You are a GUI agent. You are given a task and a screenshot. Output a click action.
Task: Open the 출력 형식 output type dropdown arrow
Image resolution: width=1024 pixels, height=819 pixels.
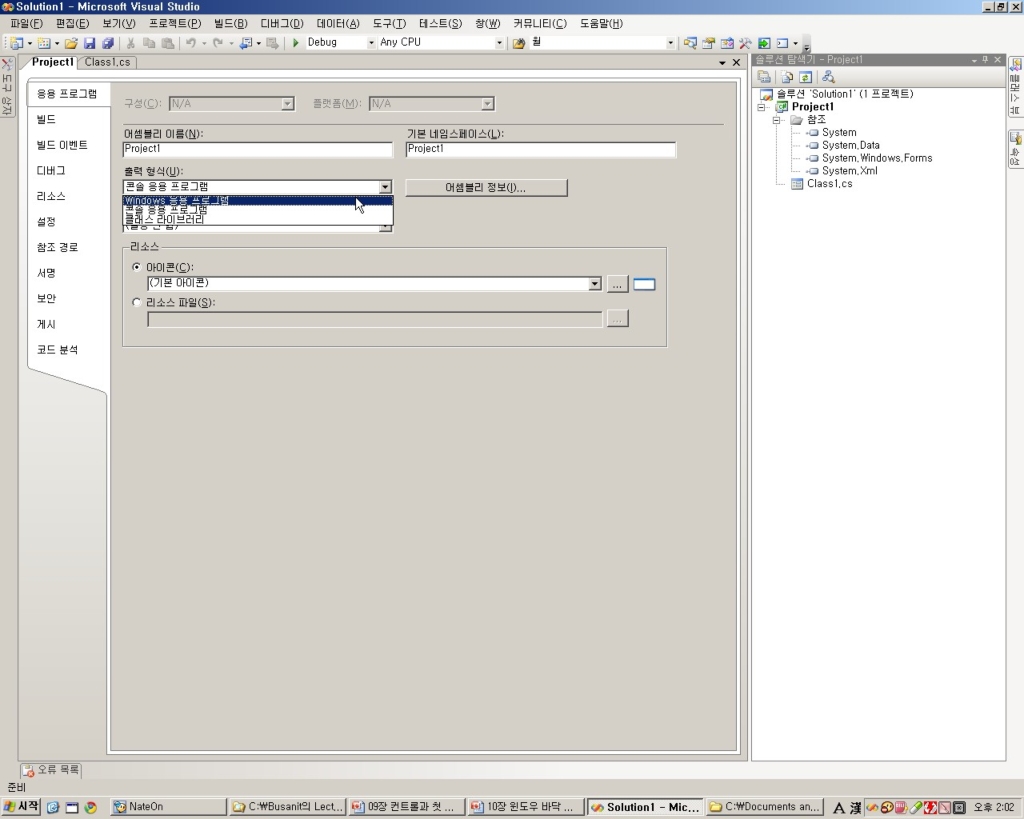point(385,187)
